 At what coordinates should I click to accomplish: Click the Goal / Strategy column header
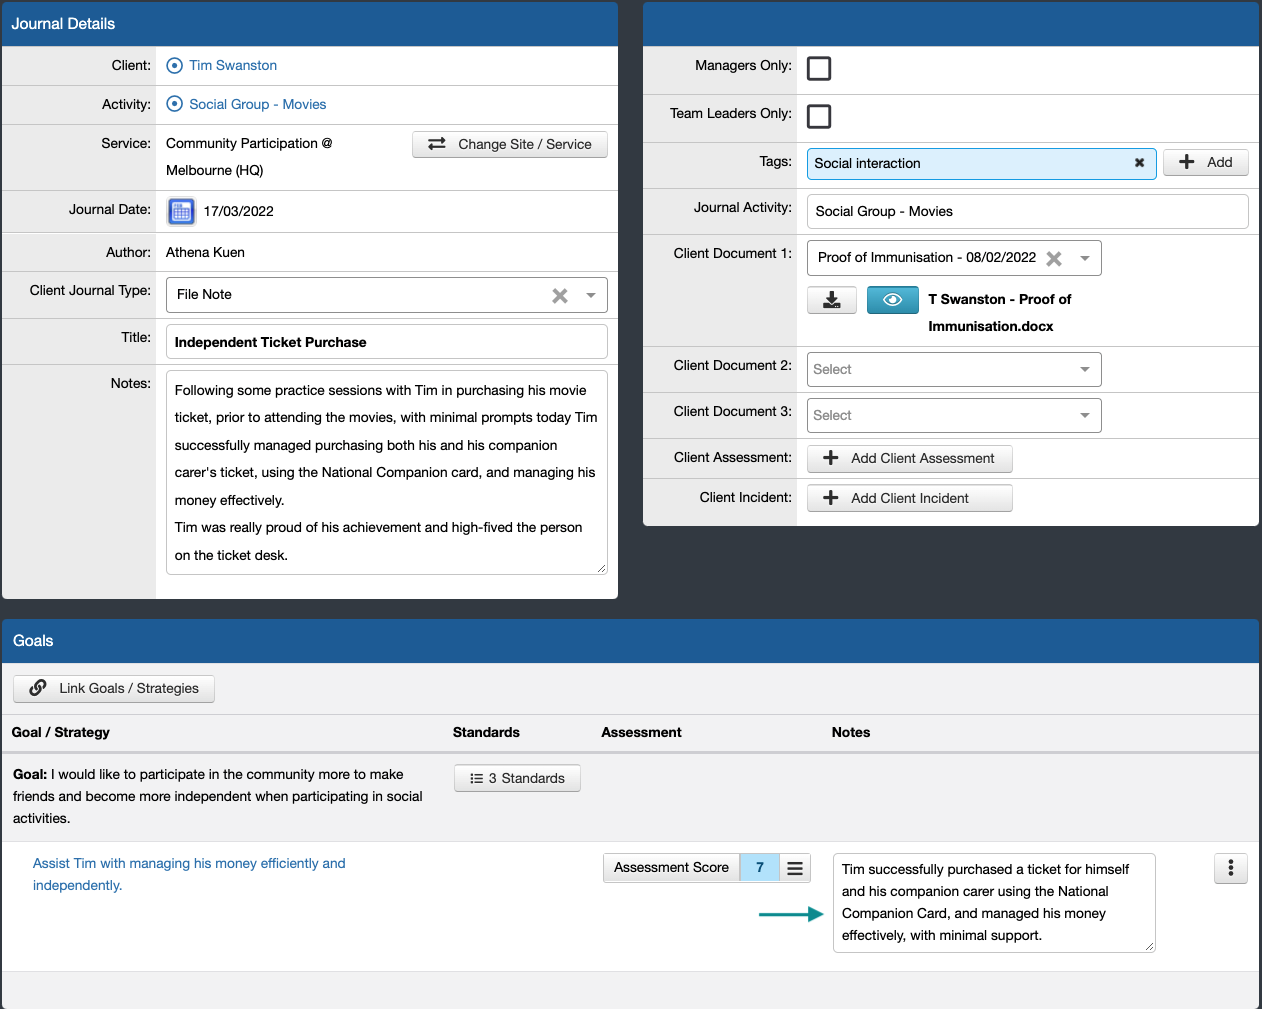pos(61,732)
